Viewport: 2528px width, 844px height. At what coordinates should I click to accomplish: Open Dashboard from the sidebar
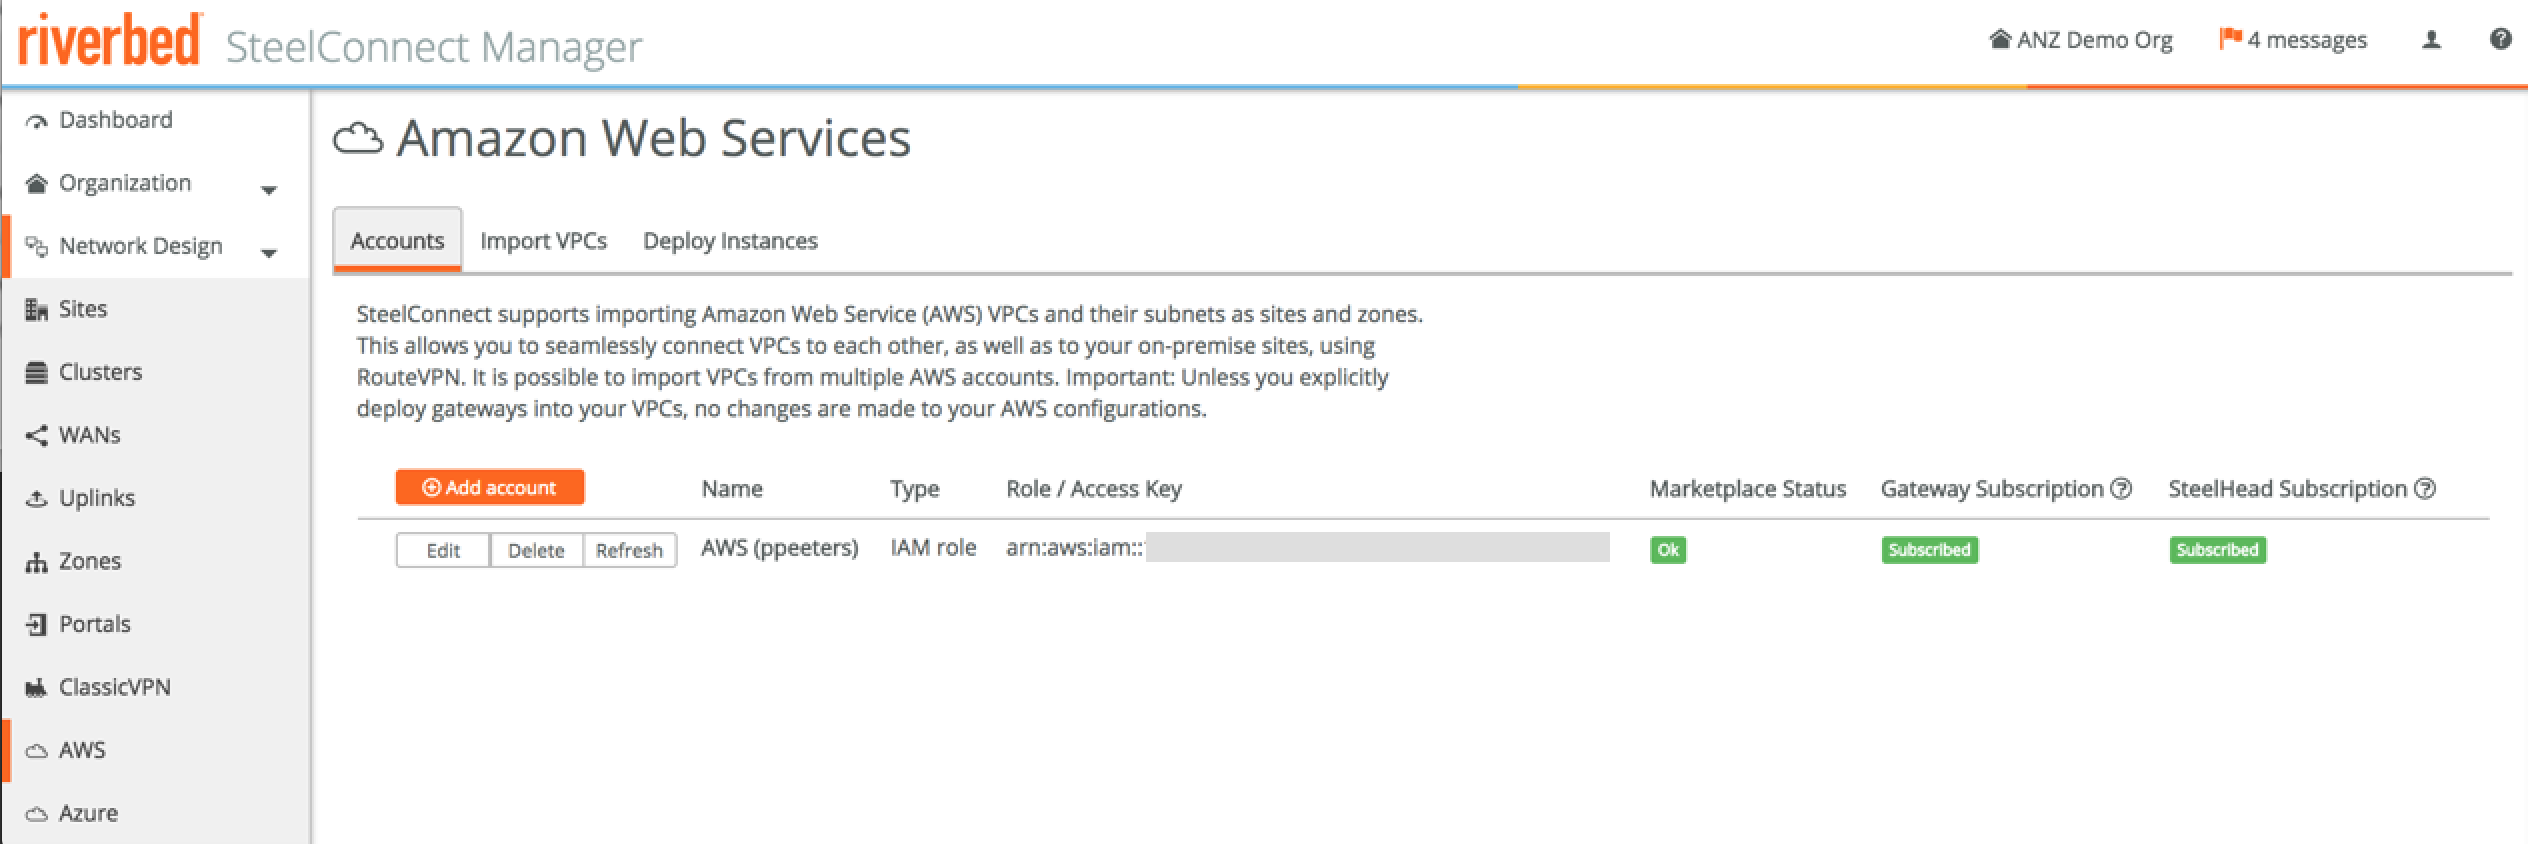[x=115, y=120]
